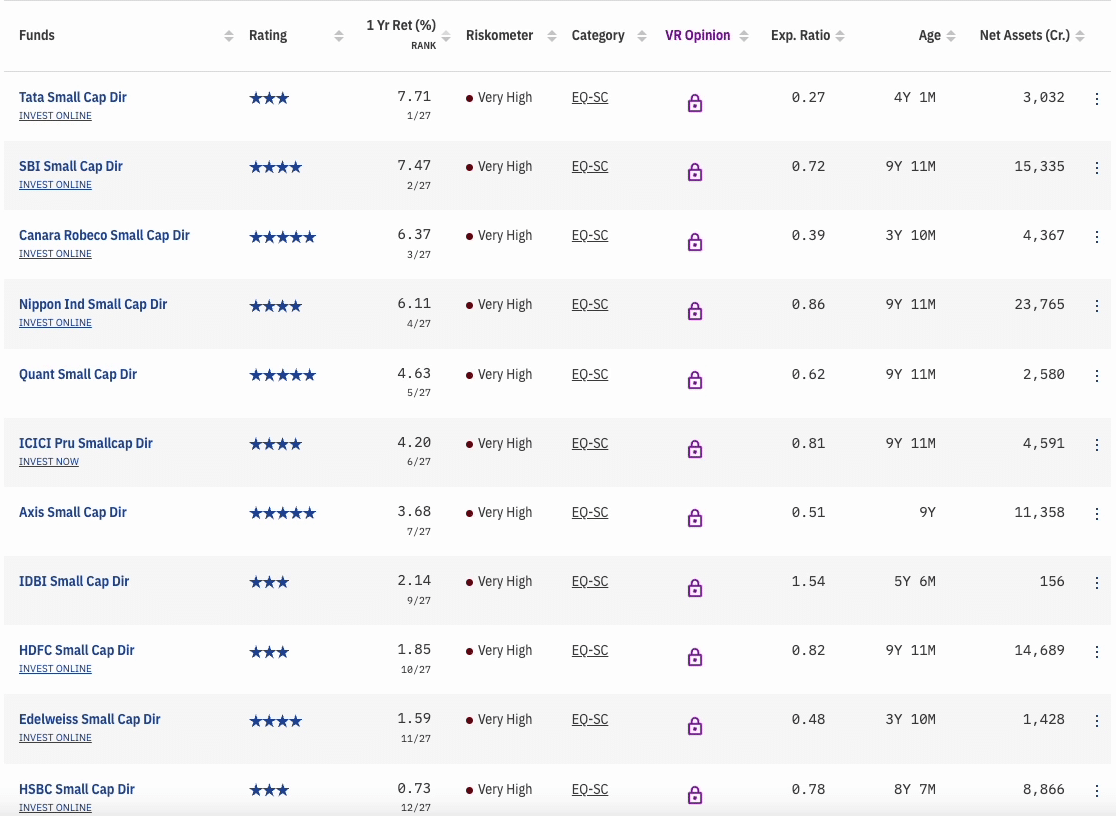Sort table by Category column
Image resolution: width=1116 pixels, height=816 pixels.
coord(642,36)
